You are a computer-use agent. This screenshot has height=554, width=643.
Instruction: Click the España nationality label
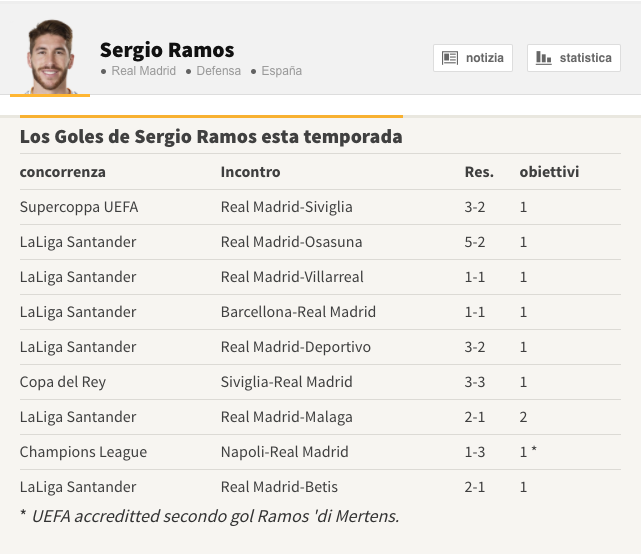(x=281, y=71)
